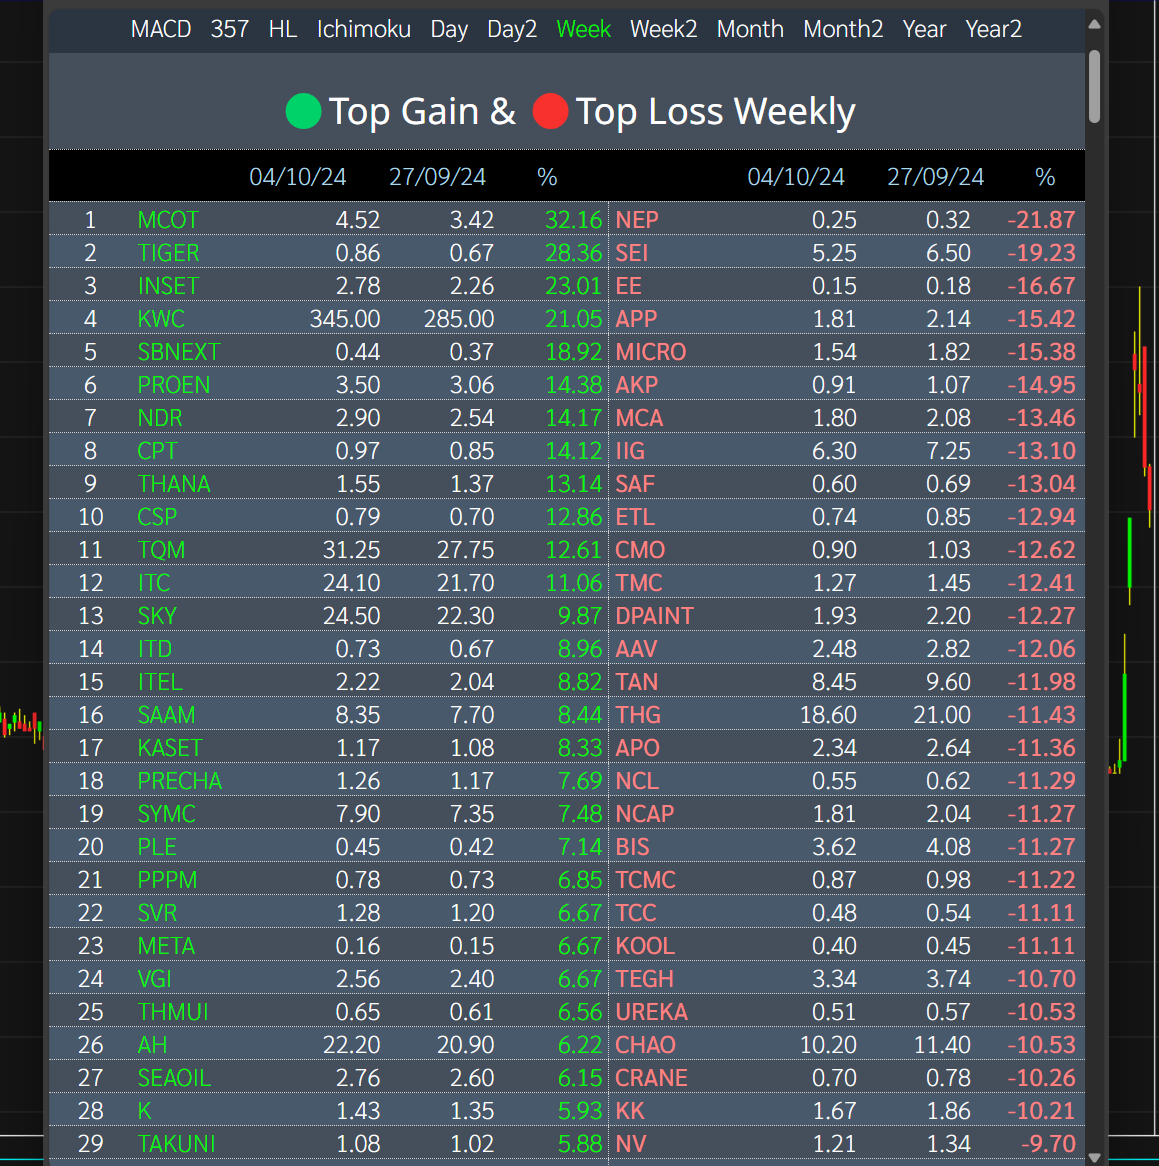Click the red Top Loss circle icon
This screenshot has height=1166, width=1159.
550,112
